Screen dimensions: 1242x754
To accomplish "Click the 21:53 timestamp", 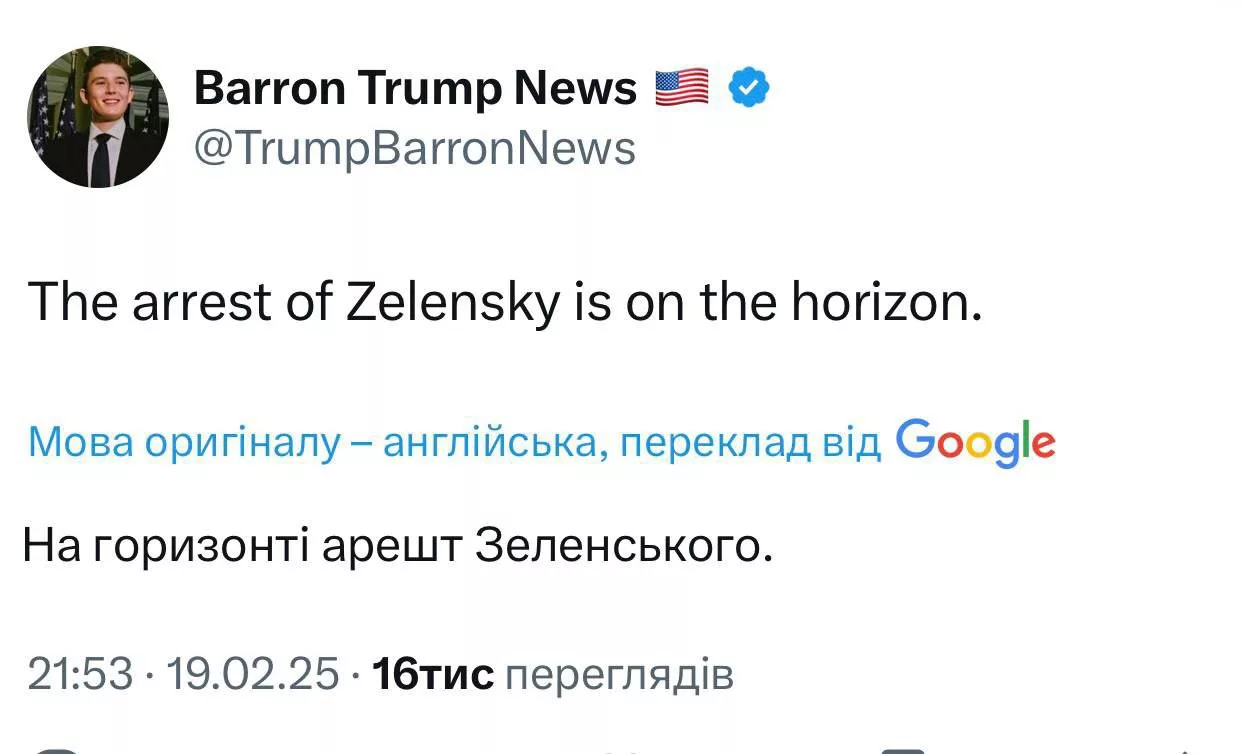I will point(80,674).
